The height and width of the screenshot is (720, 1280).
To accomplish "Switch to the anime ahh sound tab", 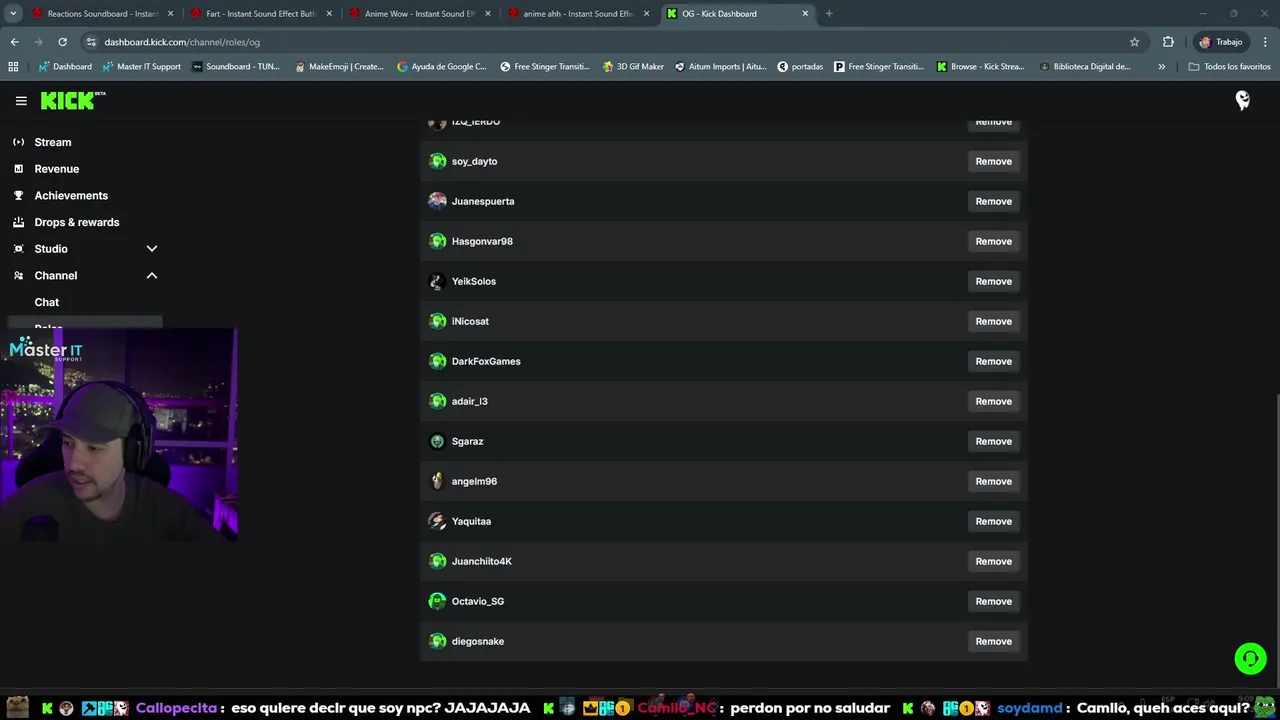I will pyautogui.click(x=578, y=14).
